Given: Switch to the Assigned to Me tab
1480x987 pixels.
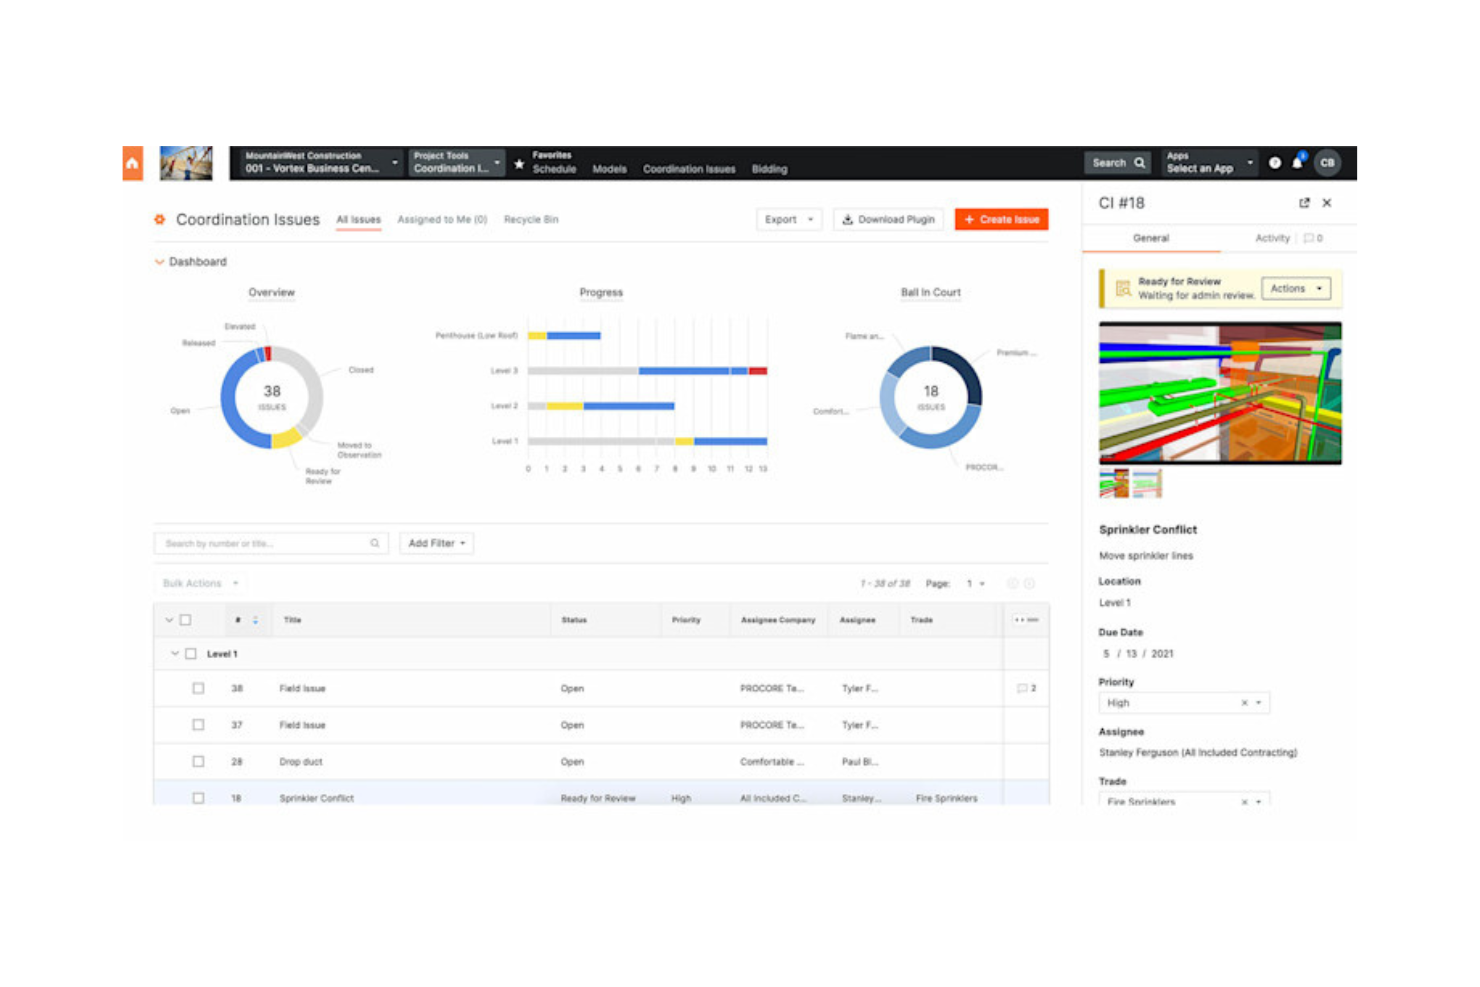Looking at the screenshot, I should click(x=442, y=219).
